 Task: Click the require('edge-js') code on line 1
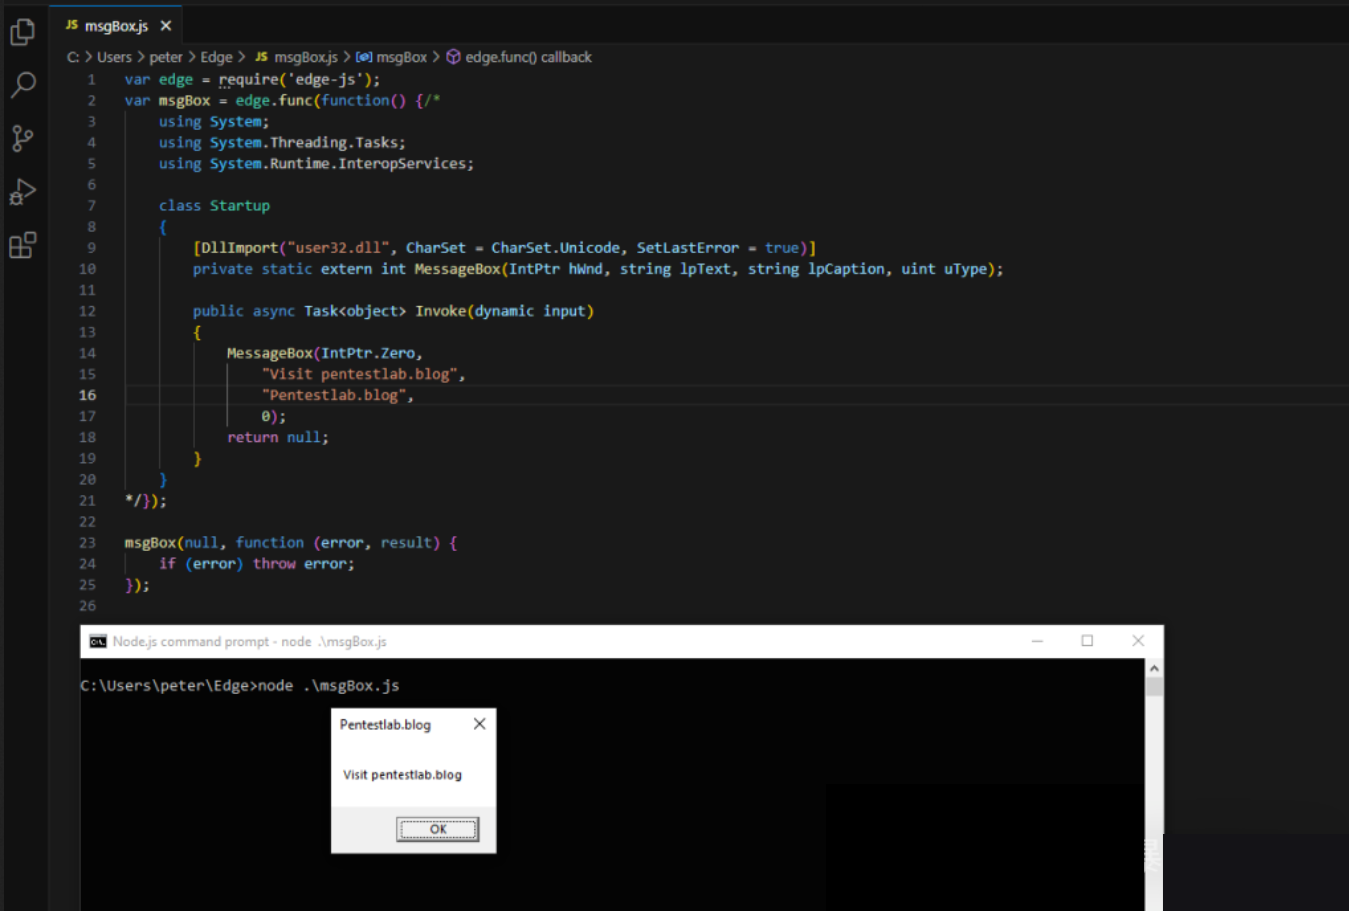[x=299, y=79]
